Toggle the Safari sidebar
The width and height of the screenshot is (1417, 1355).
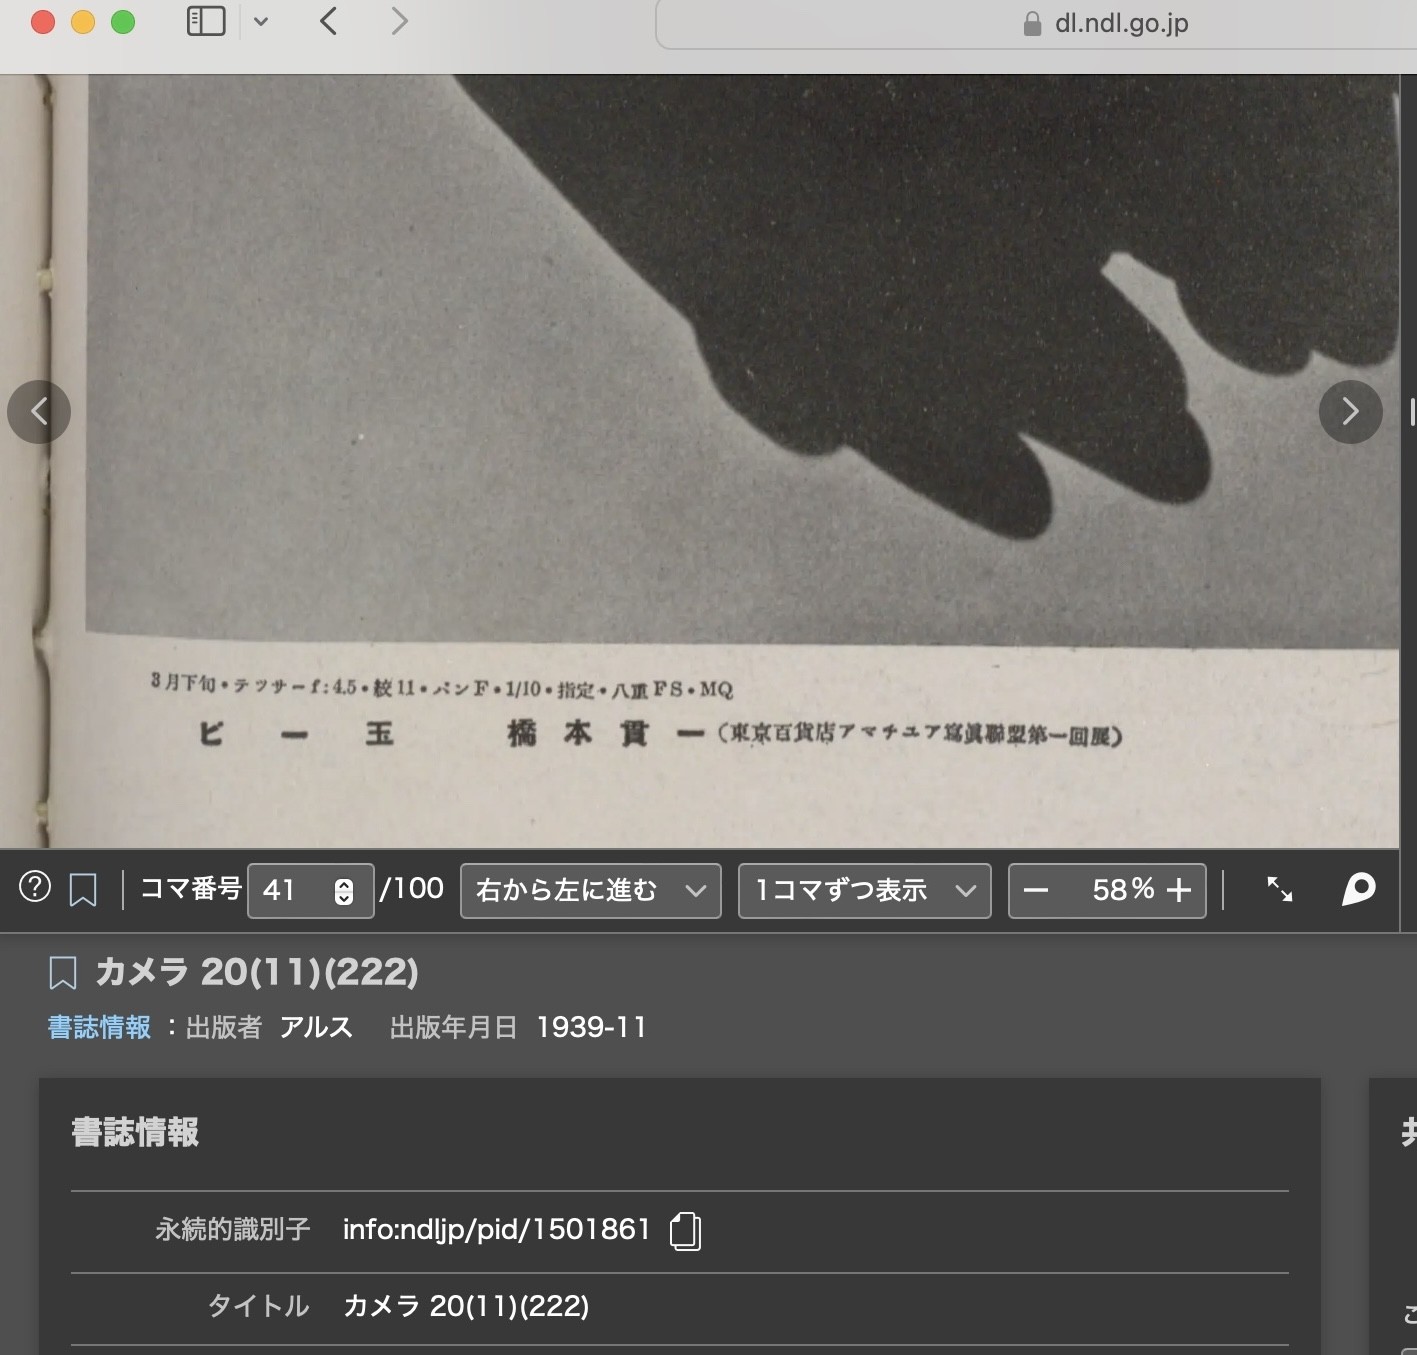click(206, 21)
